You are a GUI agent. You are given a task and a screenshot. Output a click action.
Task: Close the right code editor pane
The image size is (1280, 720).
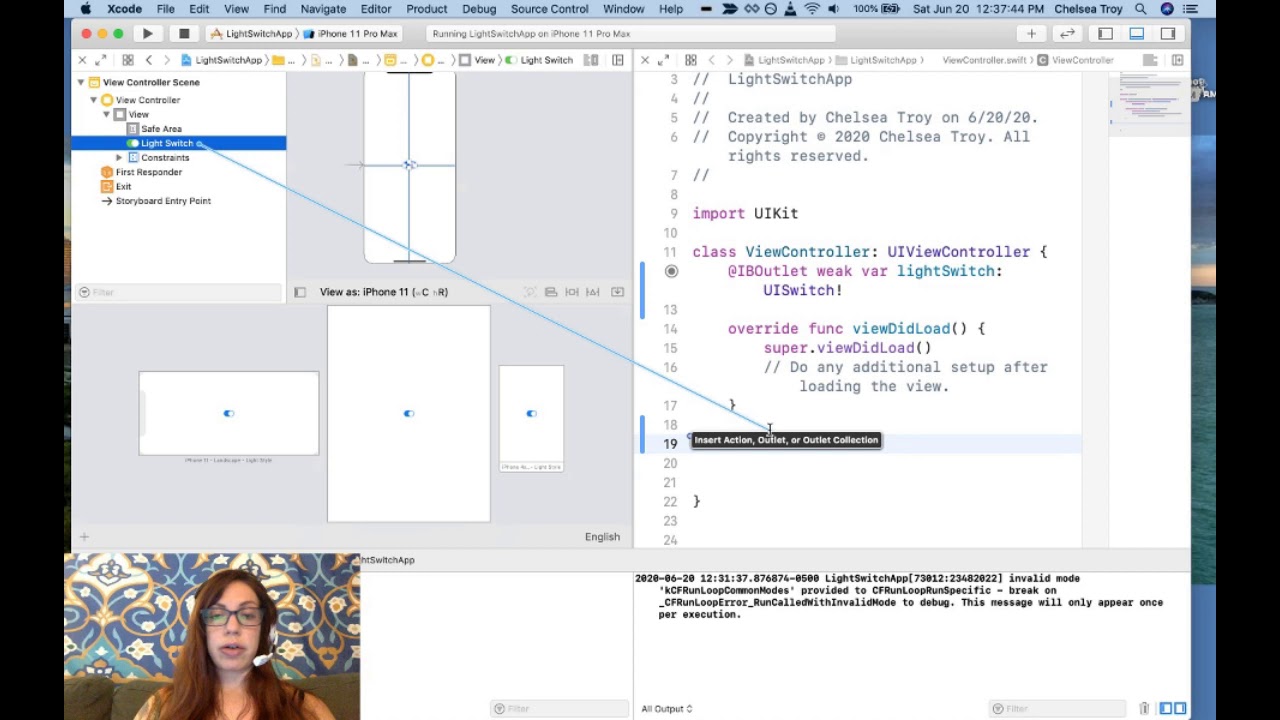point(645,60)
